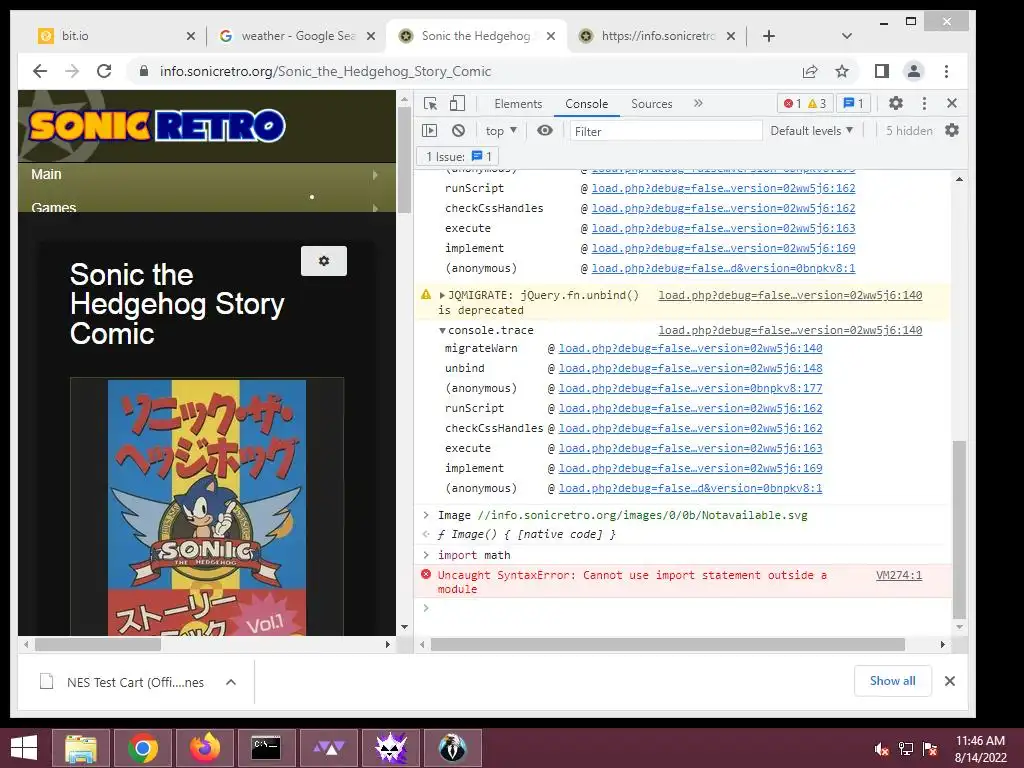Screen dimensions: 1024x768
Task: Expand the JQMIGRATE unbind warning
Action: click(442, 295)
